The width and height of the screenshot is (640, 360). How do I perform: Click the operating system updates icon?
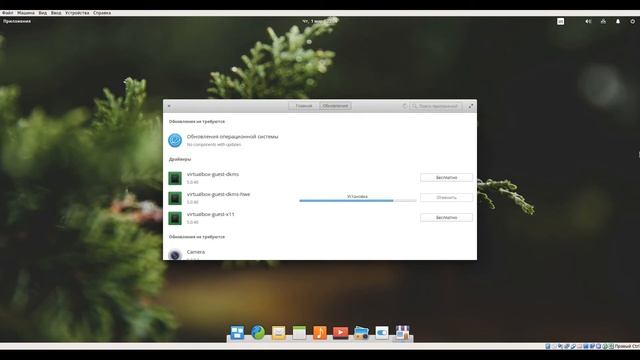[175, 140]
